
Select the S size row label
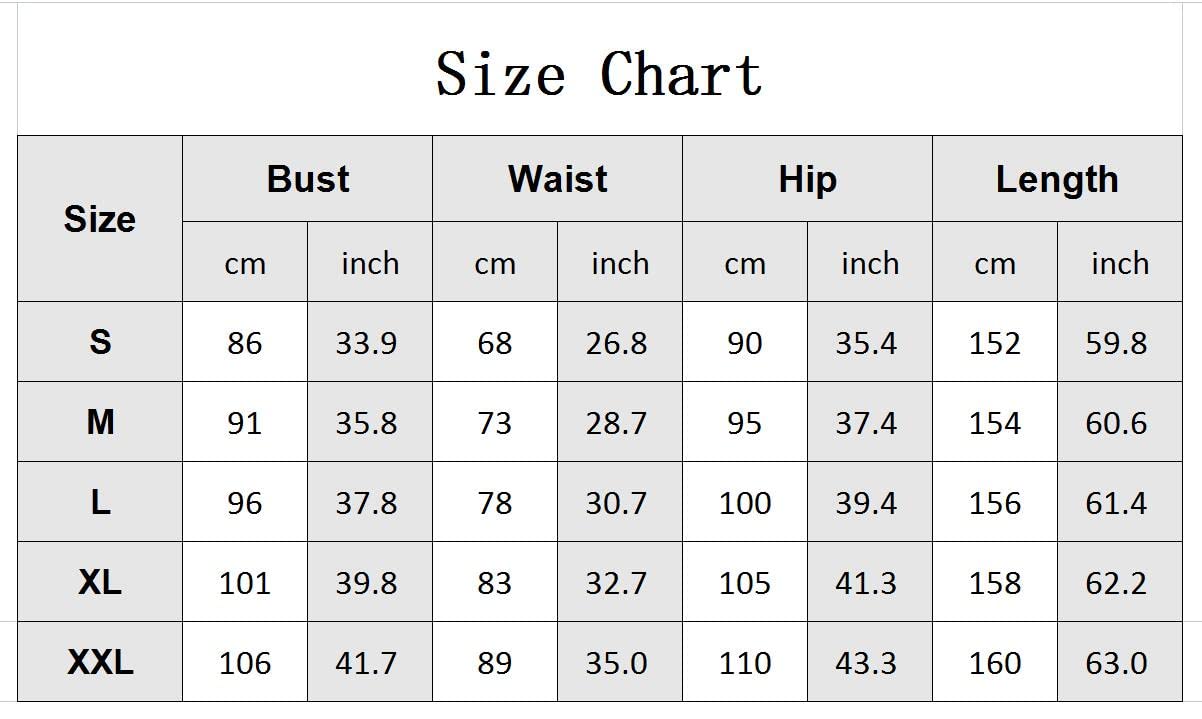tap(100, 342)
